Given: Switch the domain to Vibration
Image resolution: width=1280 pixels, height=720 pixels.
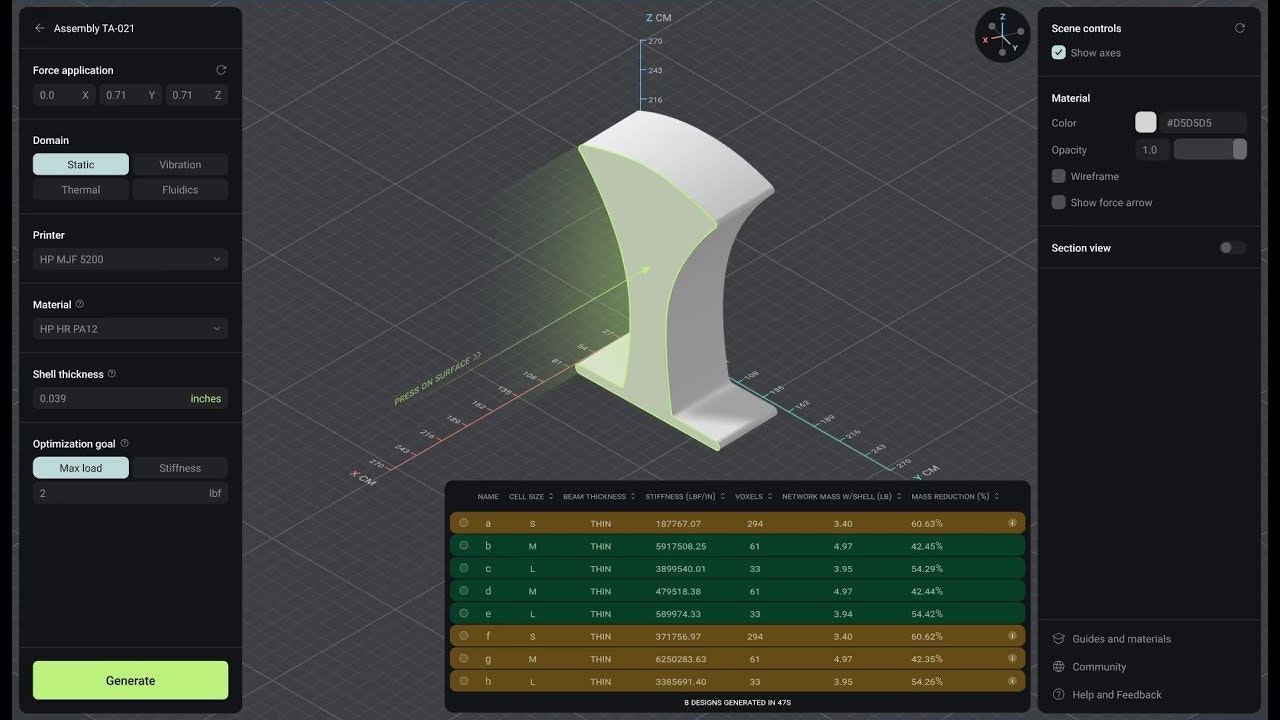Looking at the screenshot, I should tap(180, 164).
